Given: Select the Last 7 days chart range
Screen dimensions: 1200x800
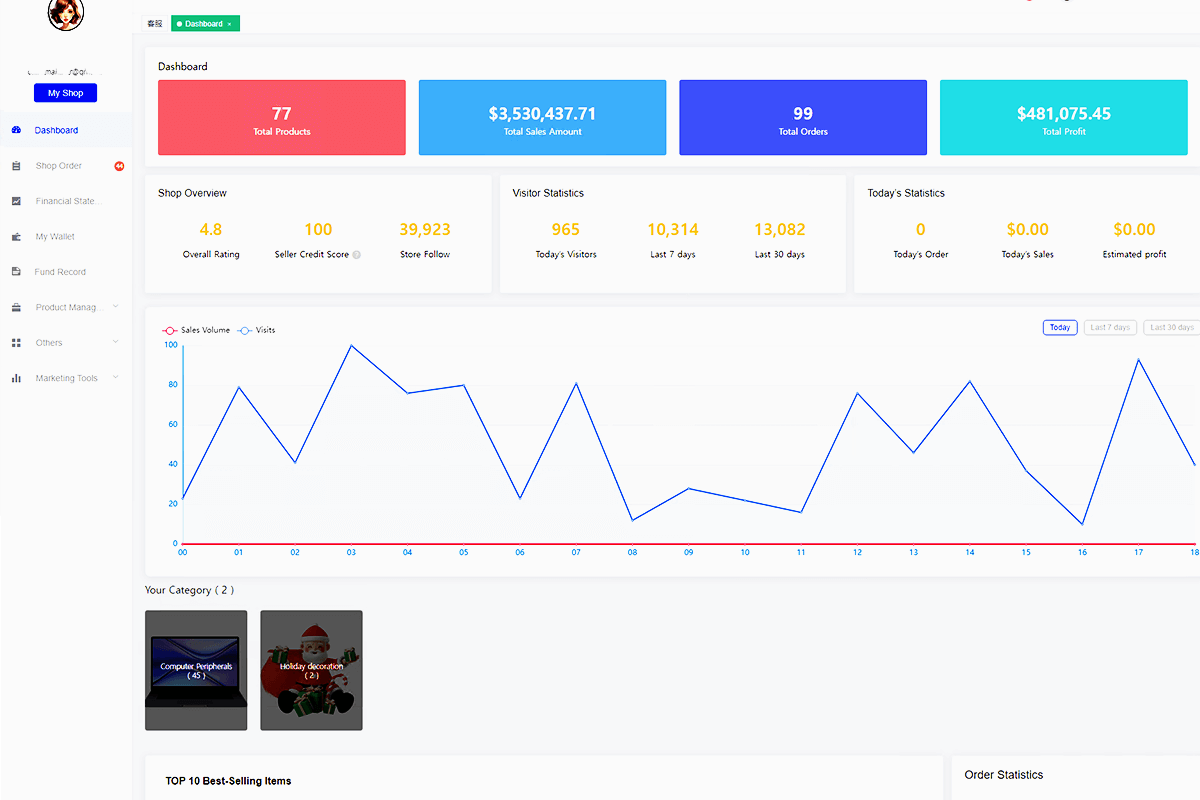Looking at the screenshot, I should tap(1110, 327).
